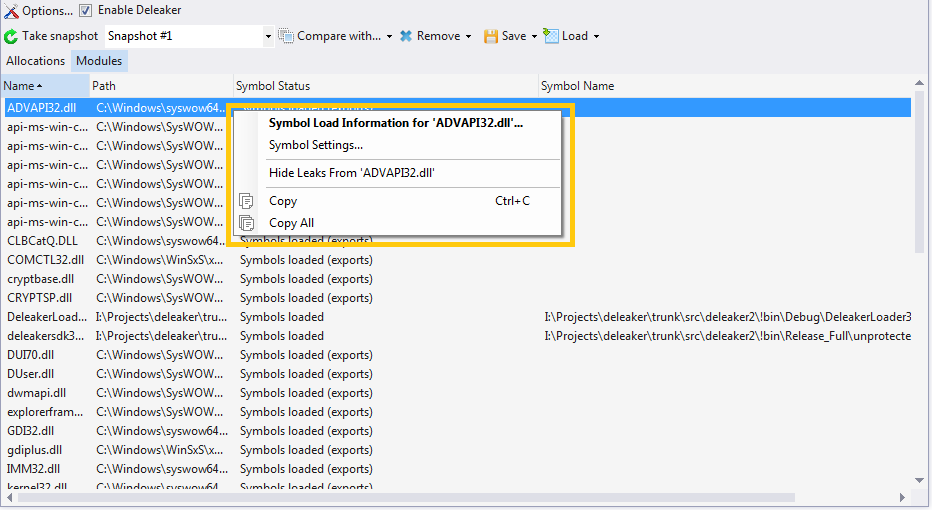The width and height of the screenshot is (932, 510).
Task: Click the horizontal scrollbar thumb
Action: click(406, 498)
